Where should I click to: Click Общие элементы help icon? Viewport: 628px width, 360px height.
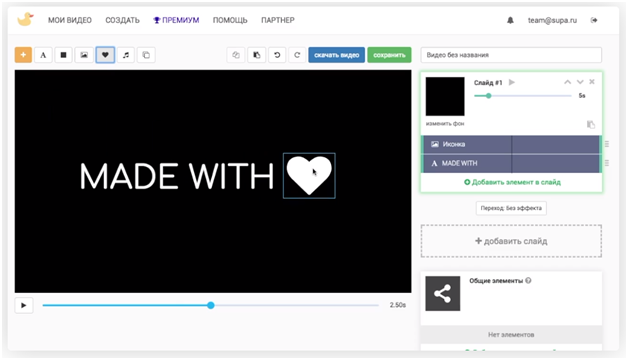tap(528, 281)
